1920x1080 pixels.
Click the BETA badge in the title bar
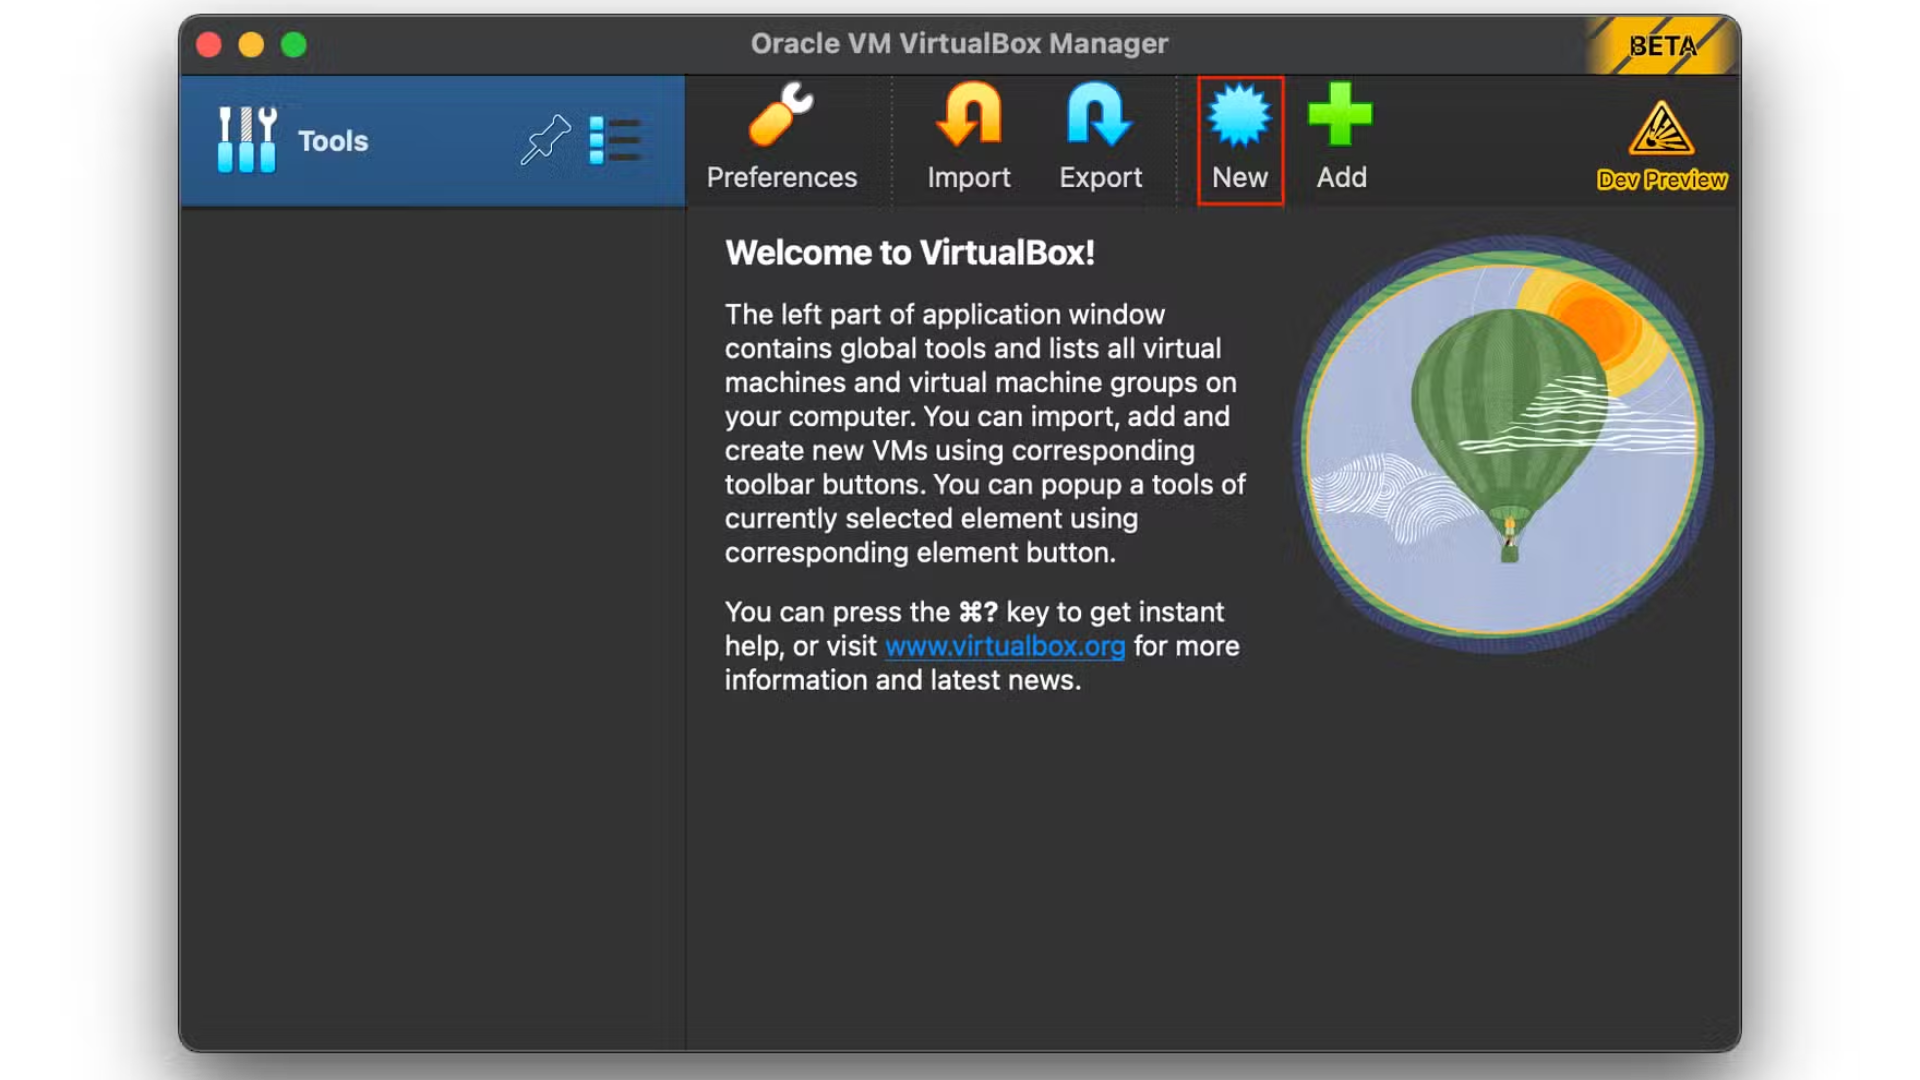point(1662,46)
